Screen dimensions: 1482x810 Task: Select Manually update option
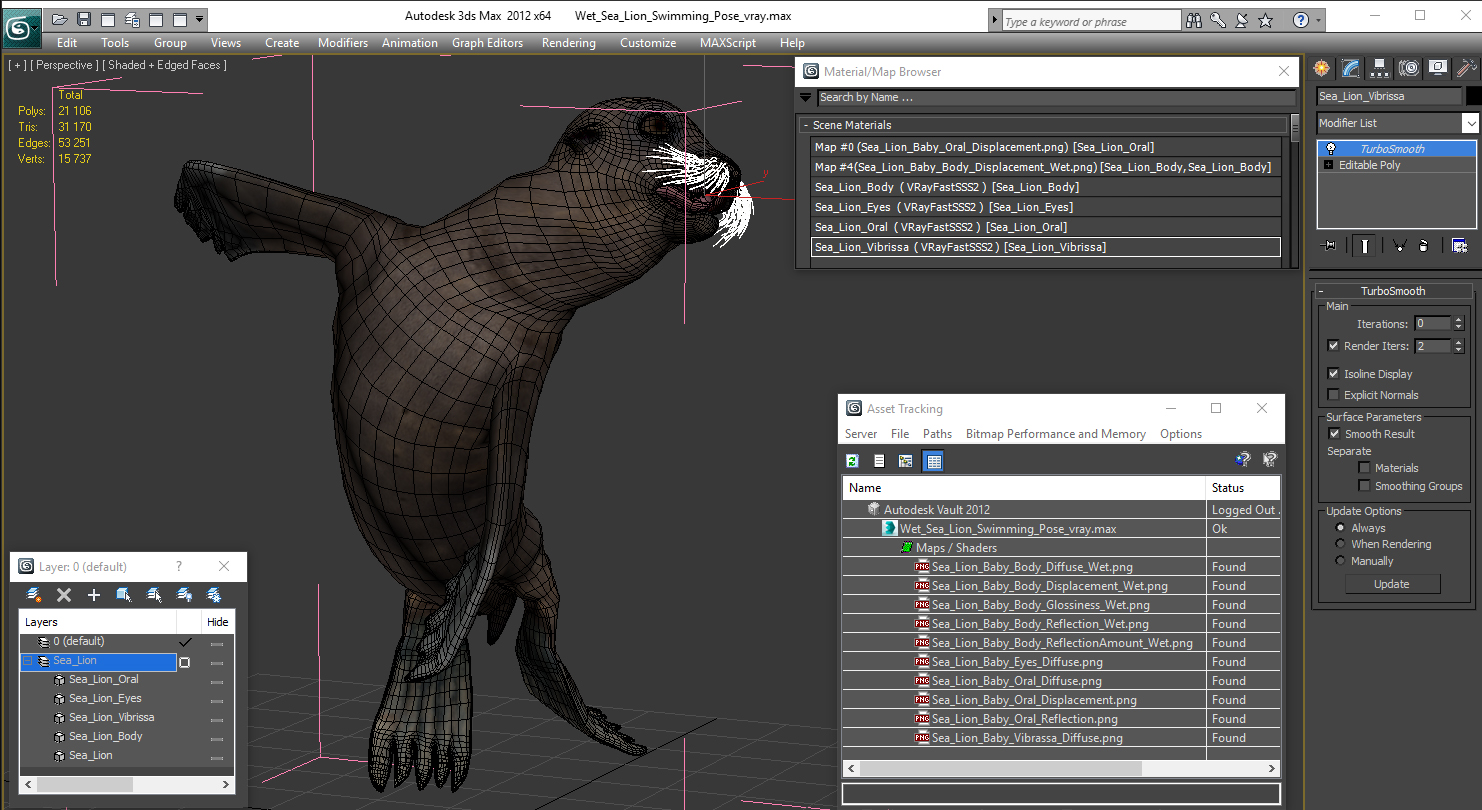click(1340, 561)
